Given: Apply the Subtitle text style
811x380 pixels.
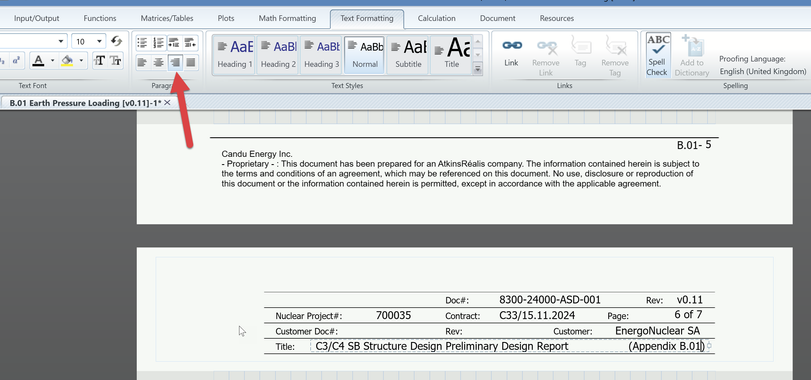Looking at the screenshot, I should [408, 55].
